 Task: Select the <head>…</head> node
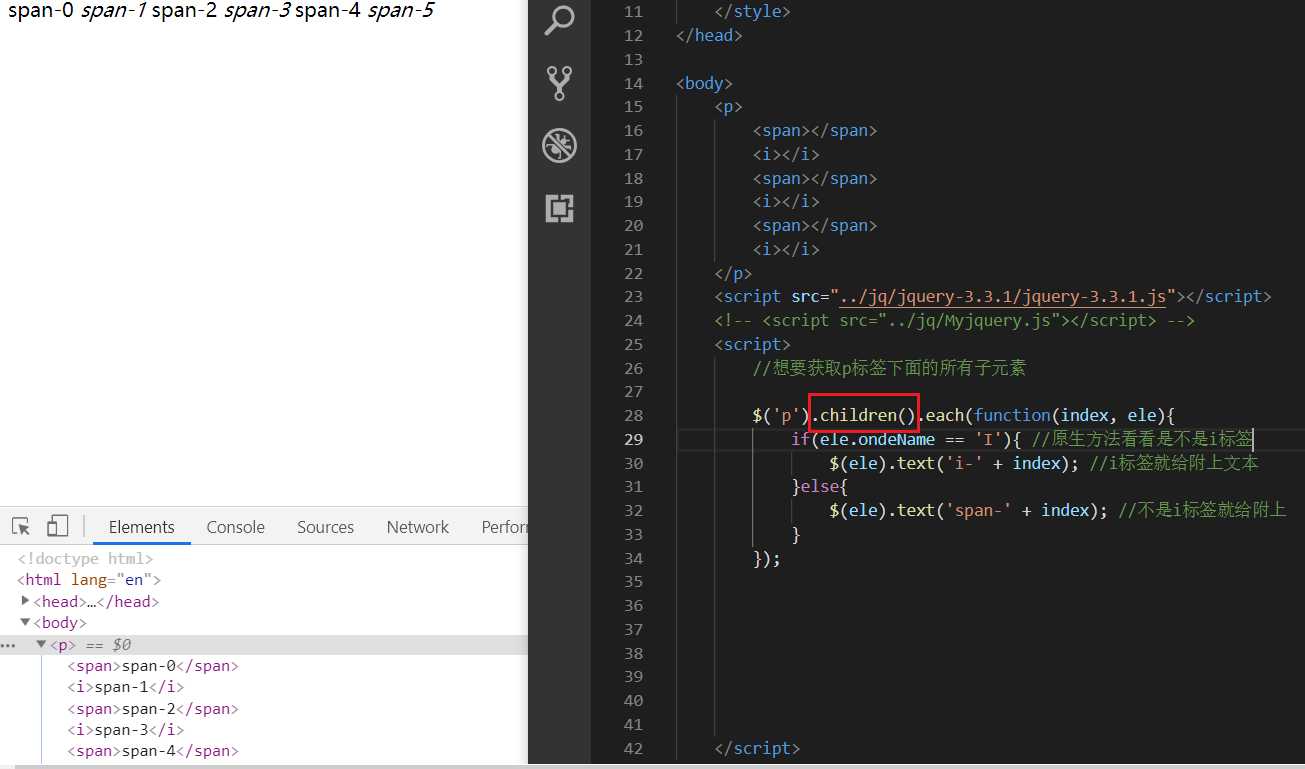point(96,601)
